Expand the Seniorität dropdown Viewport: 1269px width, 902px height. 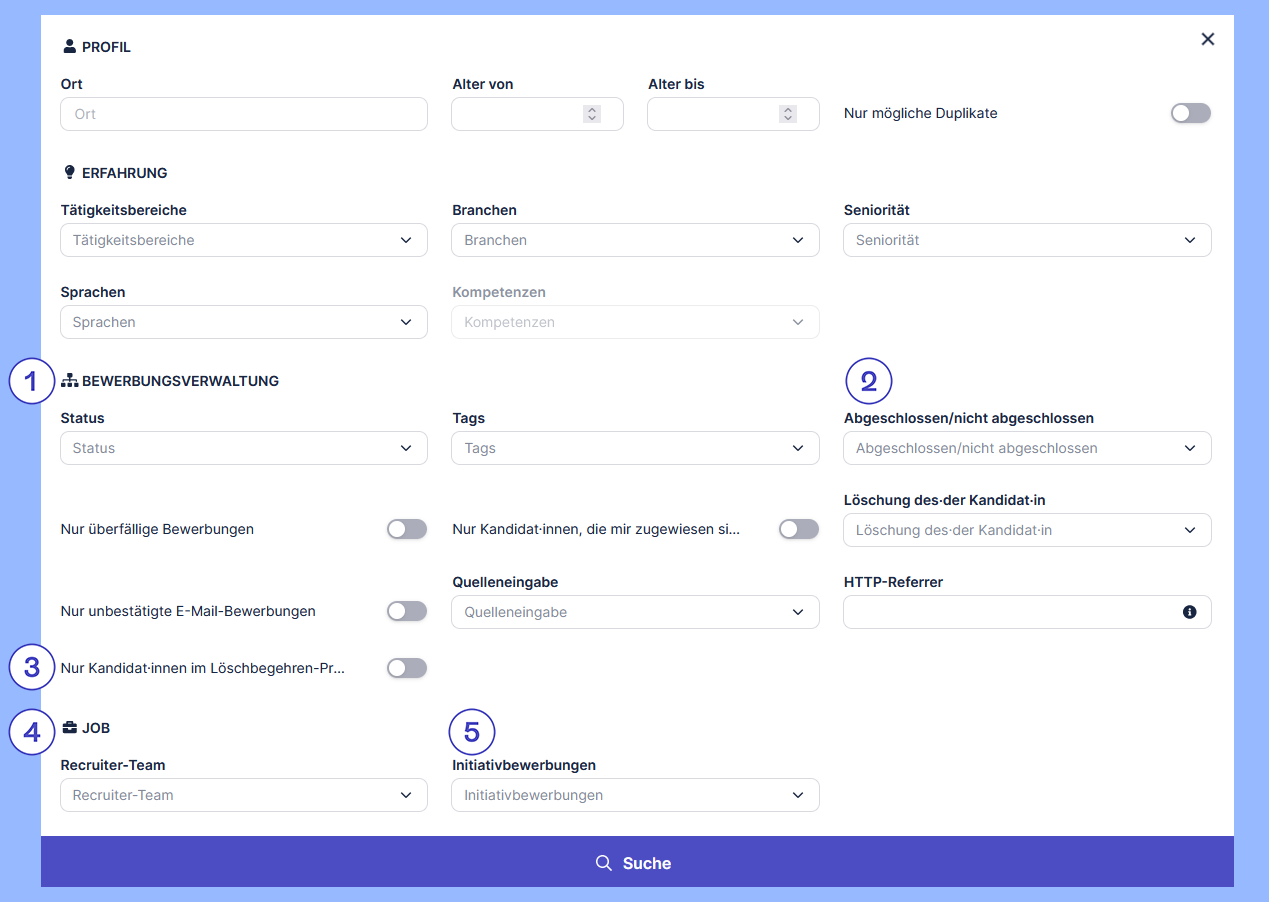tap(1027, 240)
